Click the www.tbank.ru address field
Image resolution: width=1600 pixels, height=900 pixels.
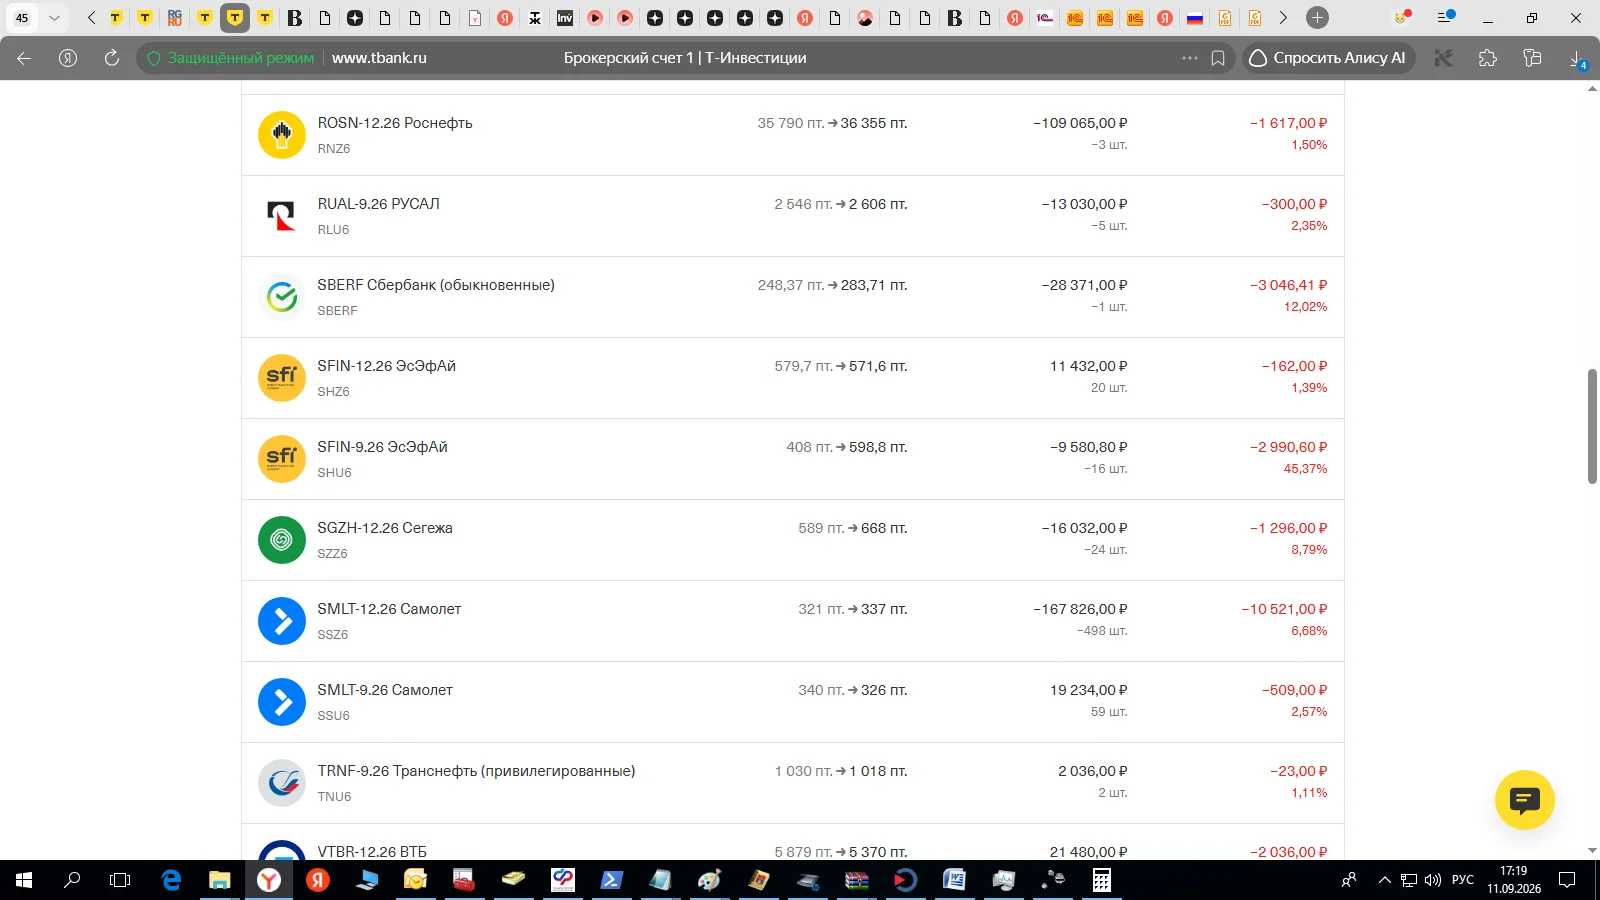[379, 58]
